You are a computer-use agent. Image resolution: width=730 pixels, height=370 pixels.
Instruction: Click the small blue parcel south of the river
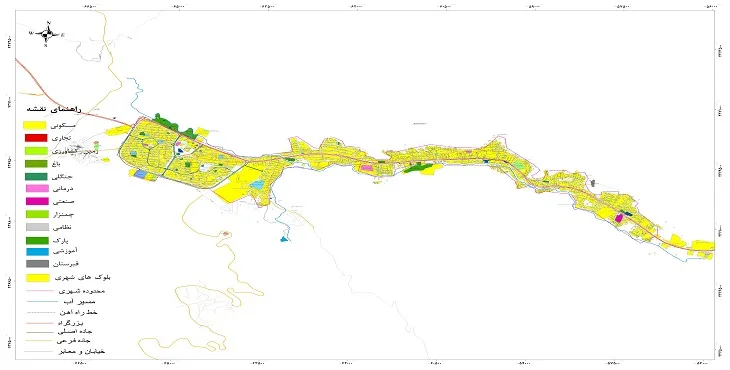(x=284, y=239)
